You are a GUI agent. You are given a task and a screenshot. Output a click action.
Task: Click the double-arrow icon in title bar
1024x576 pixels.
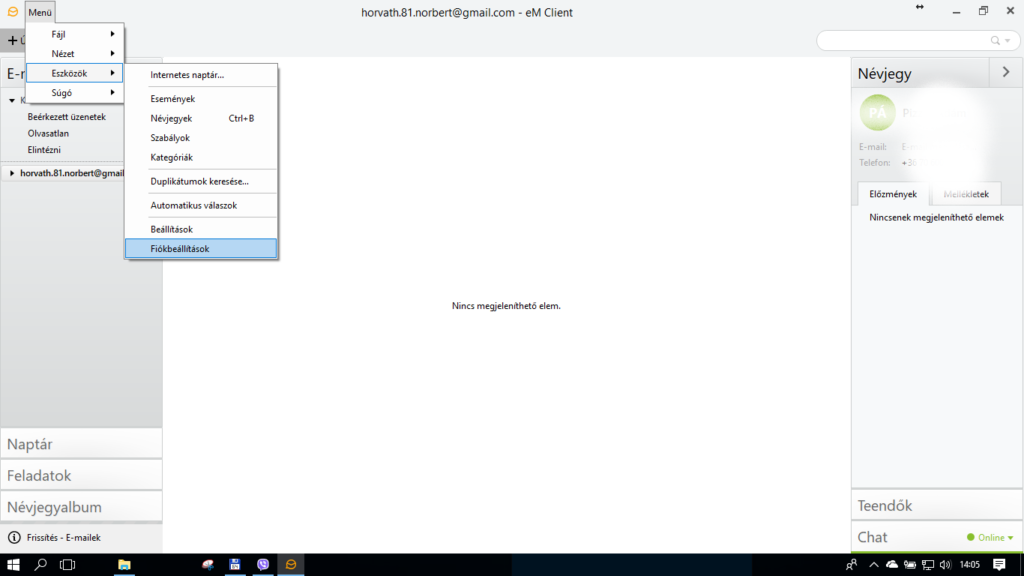920,7
